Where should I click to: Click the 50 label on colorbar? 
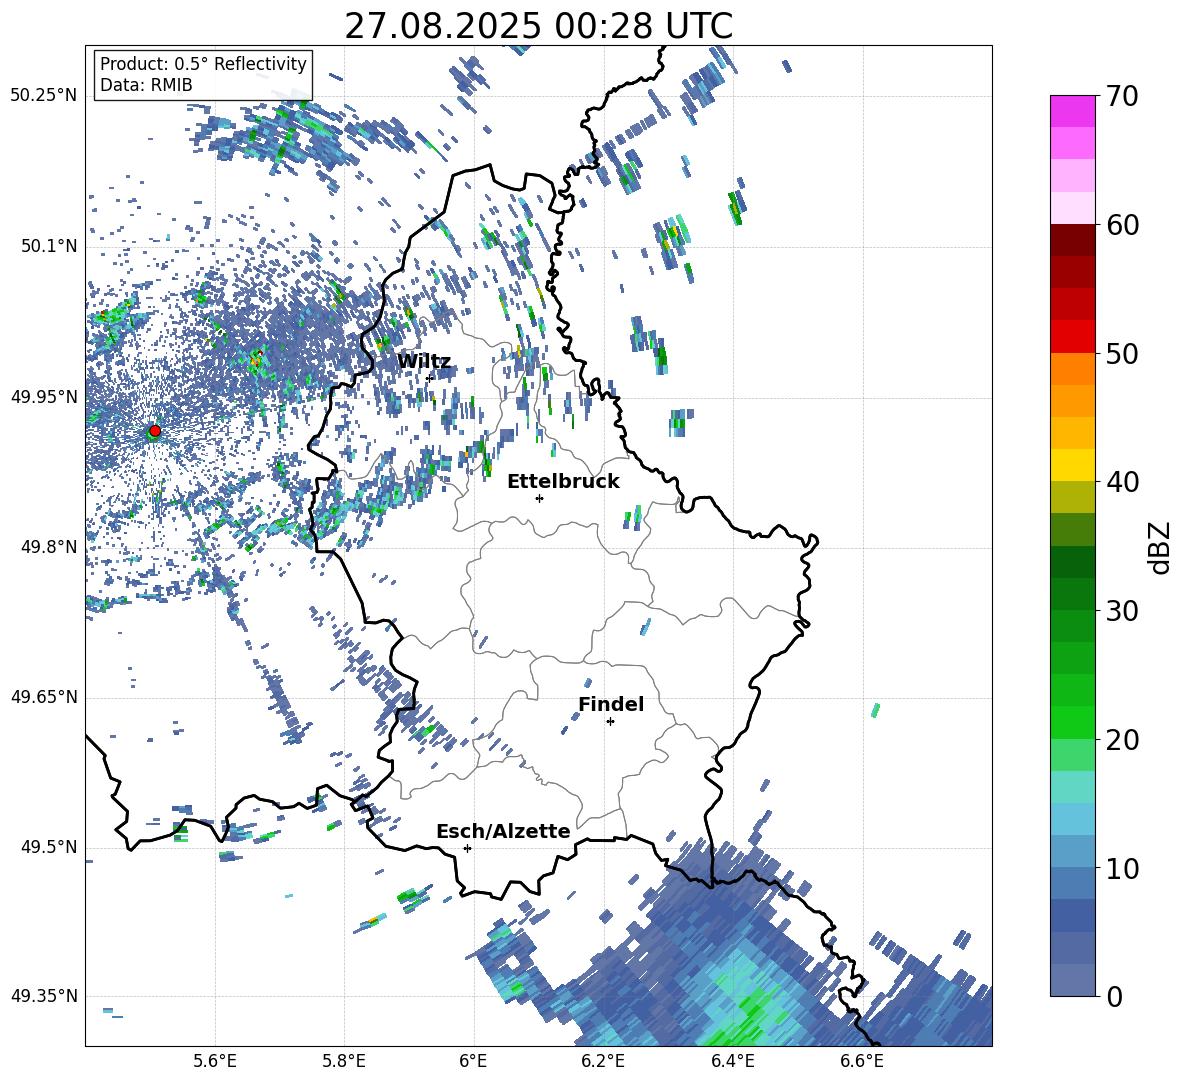(1122, 354)
